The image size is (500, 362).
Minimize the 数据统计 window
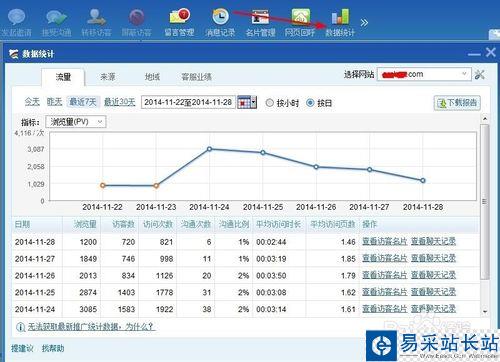click(x=474, y=54)
